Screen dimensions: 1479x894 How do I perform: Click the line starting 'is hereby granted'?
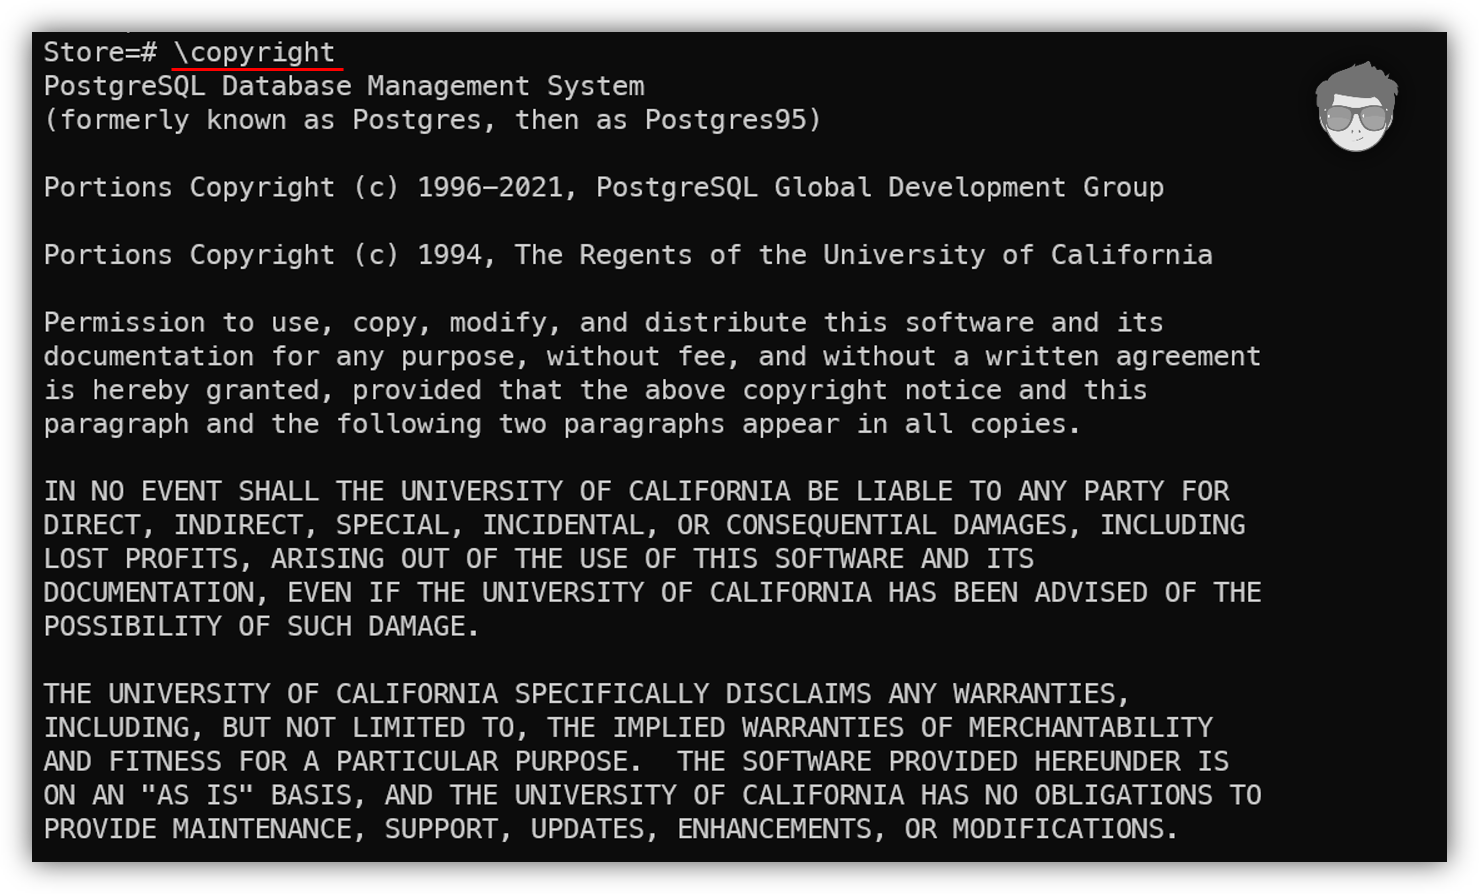click(x=595, y=390)
